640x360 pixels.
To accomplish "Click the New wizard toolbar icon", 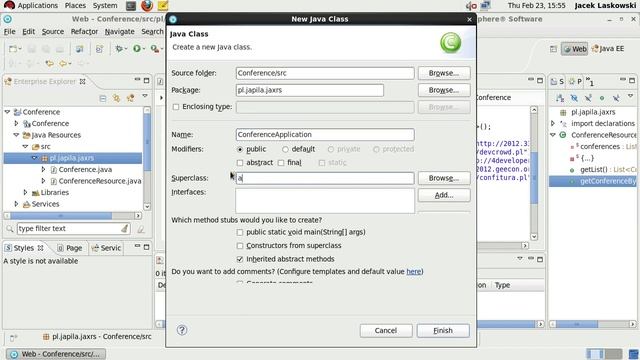I will 13,49.
